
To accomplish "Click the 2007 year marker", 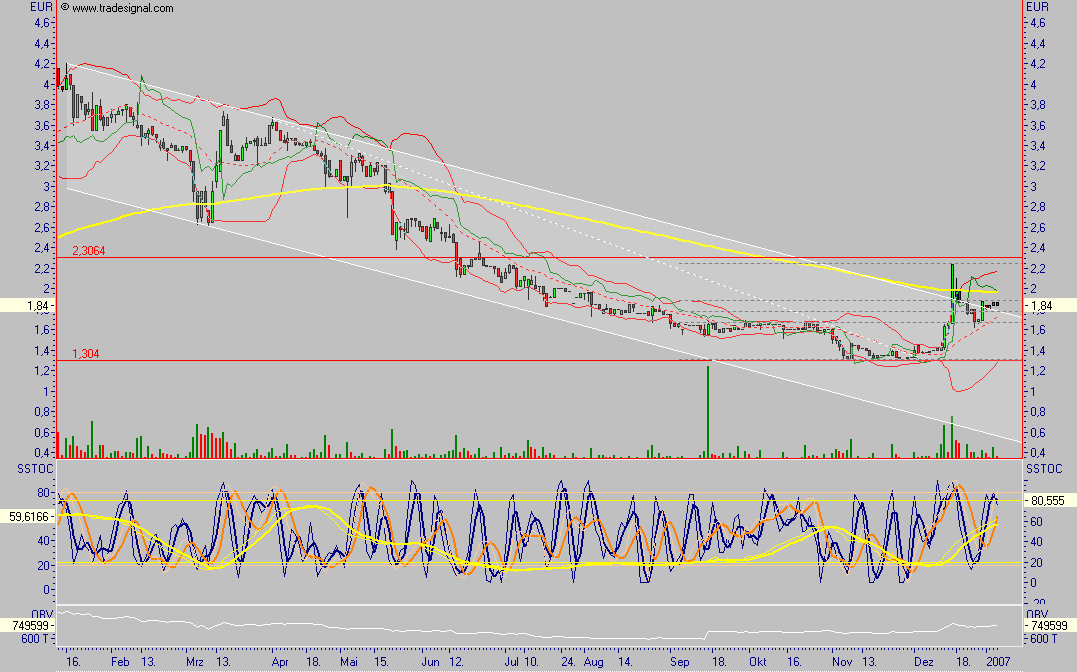I will pos(1002,662).
